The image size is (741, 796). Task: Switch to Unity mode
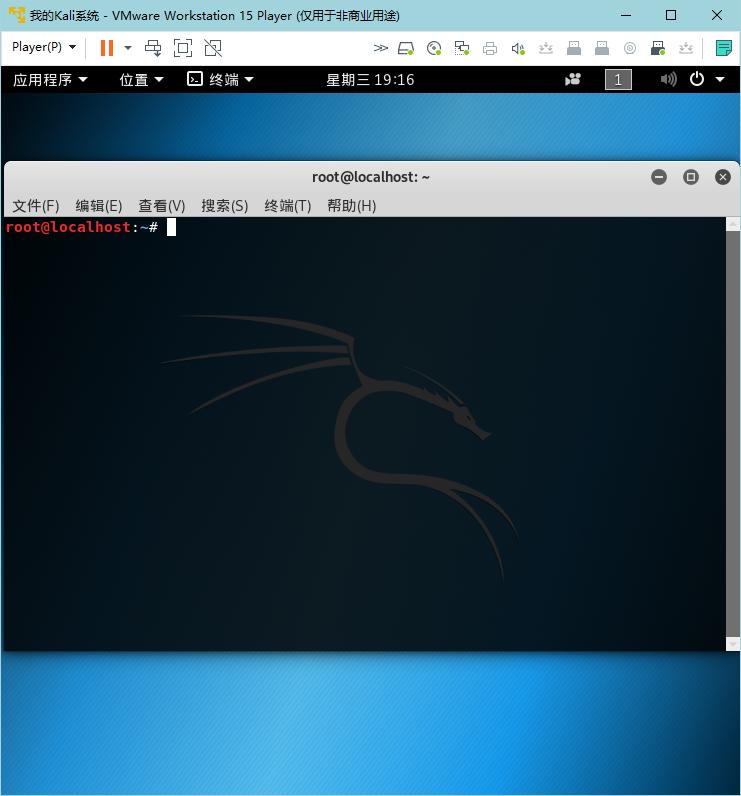213,48
